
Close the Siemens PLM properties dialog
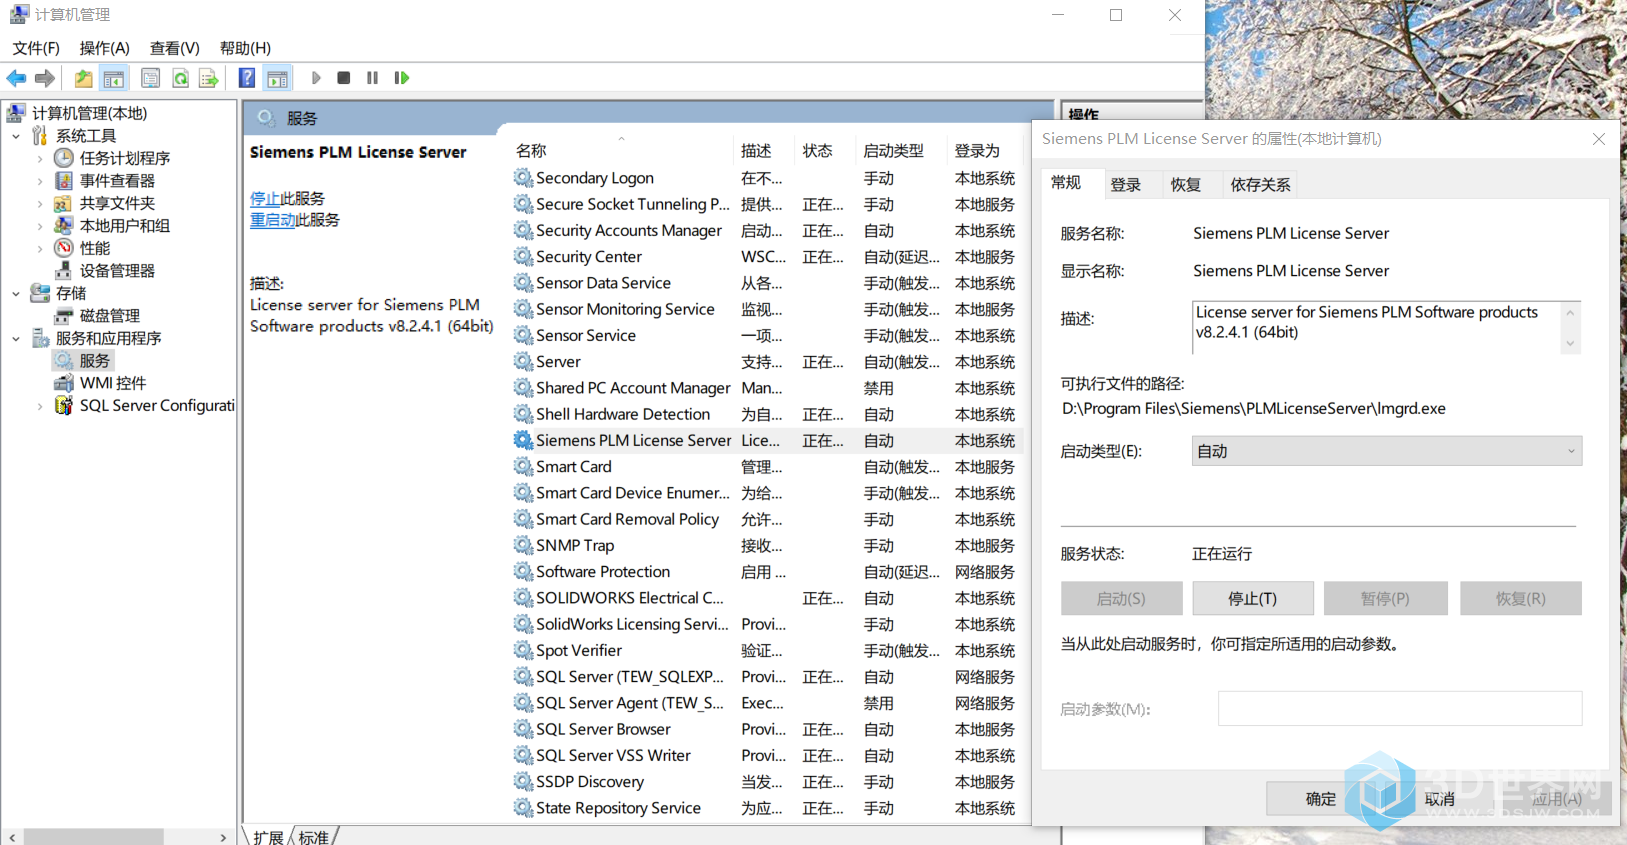(x=1598, y=139)
